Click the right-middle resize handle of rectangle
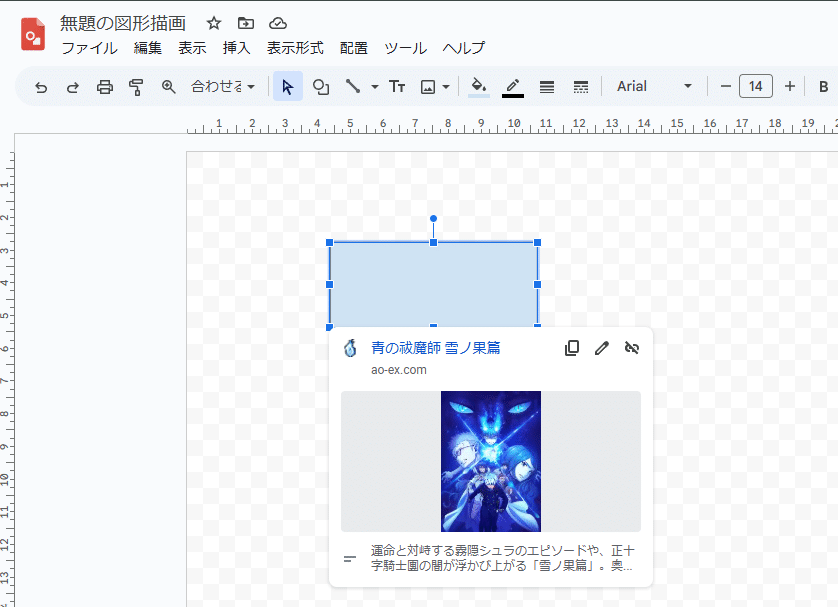The height and width of the screenshot is (607, 838). tap(538, 284)
